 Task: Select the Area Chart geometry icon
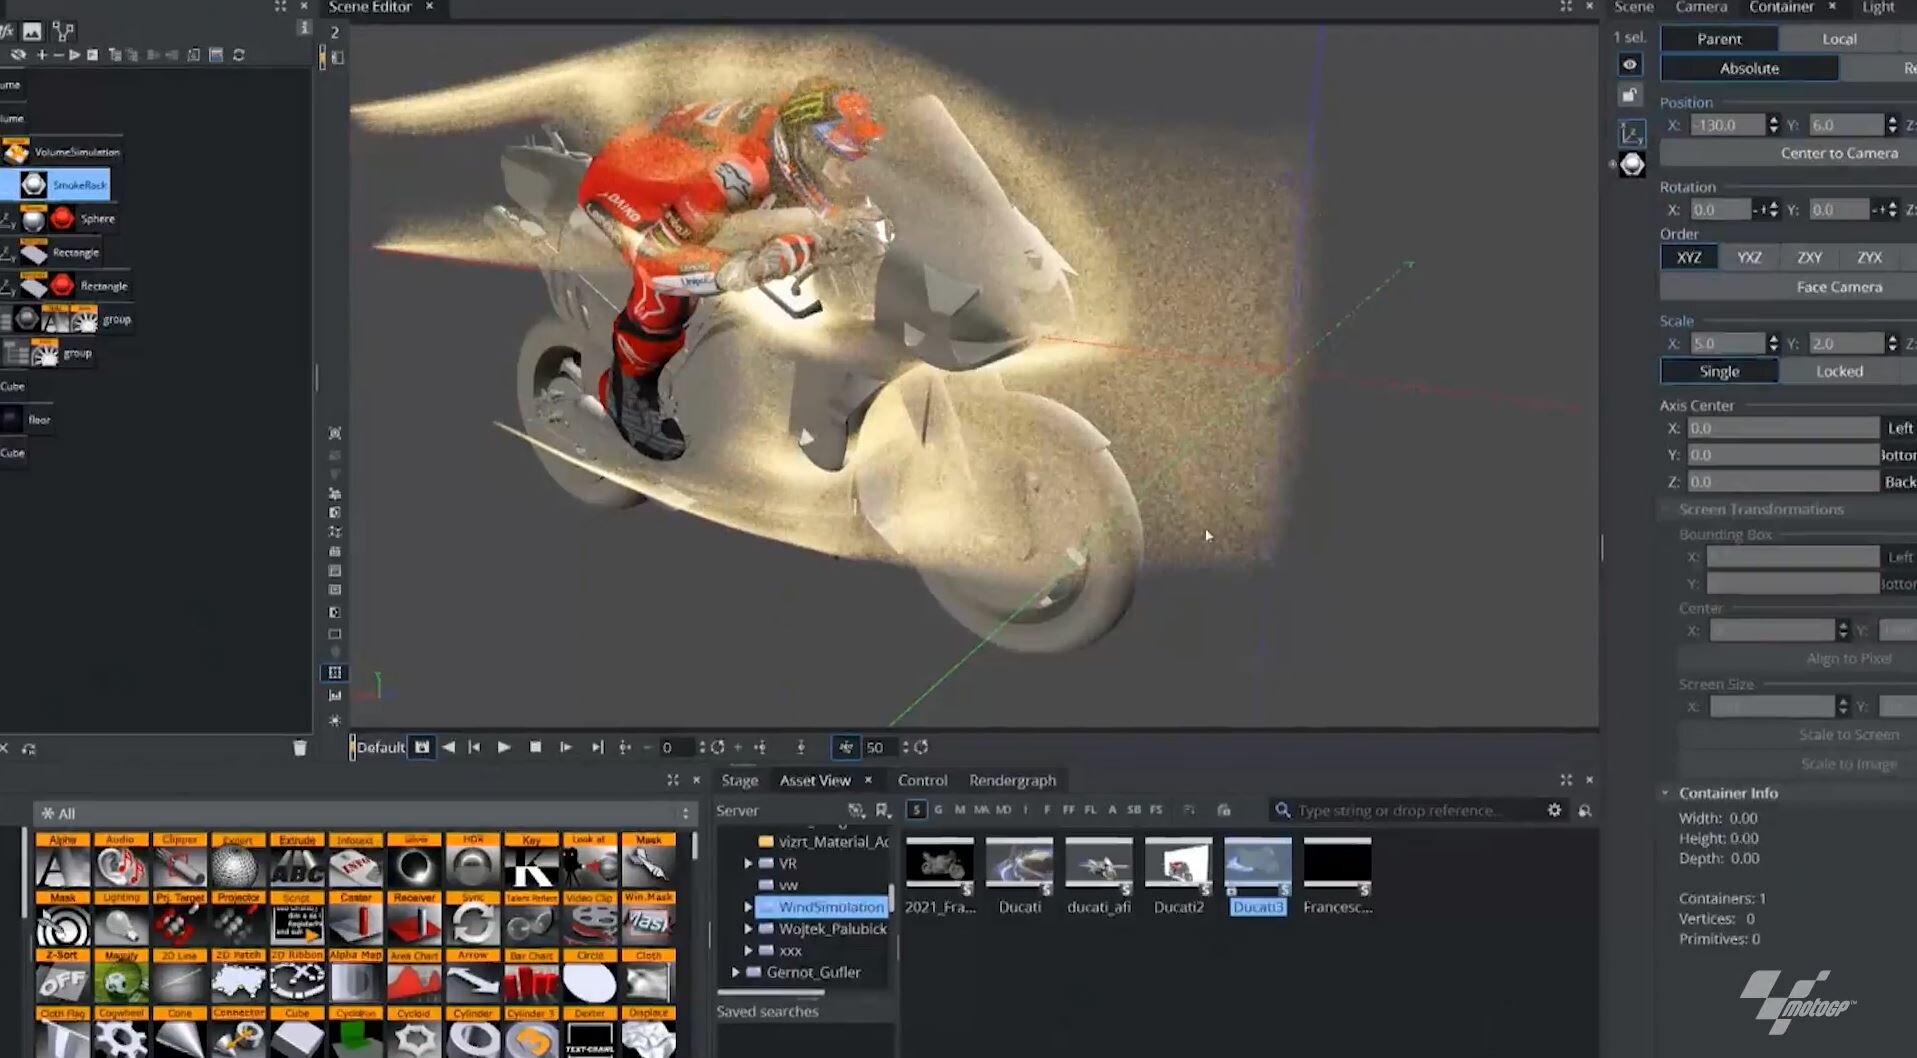[414, 977]
